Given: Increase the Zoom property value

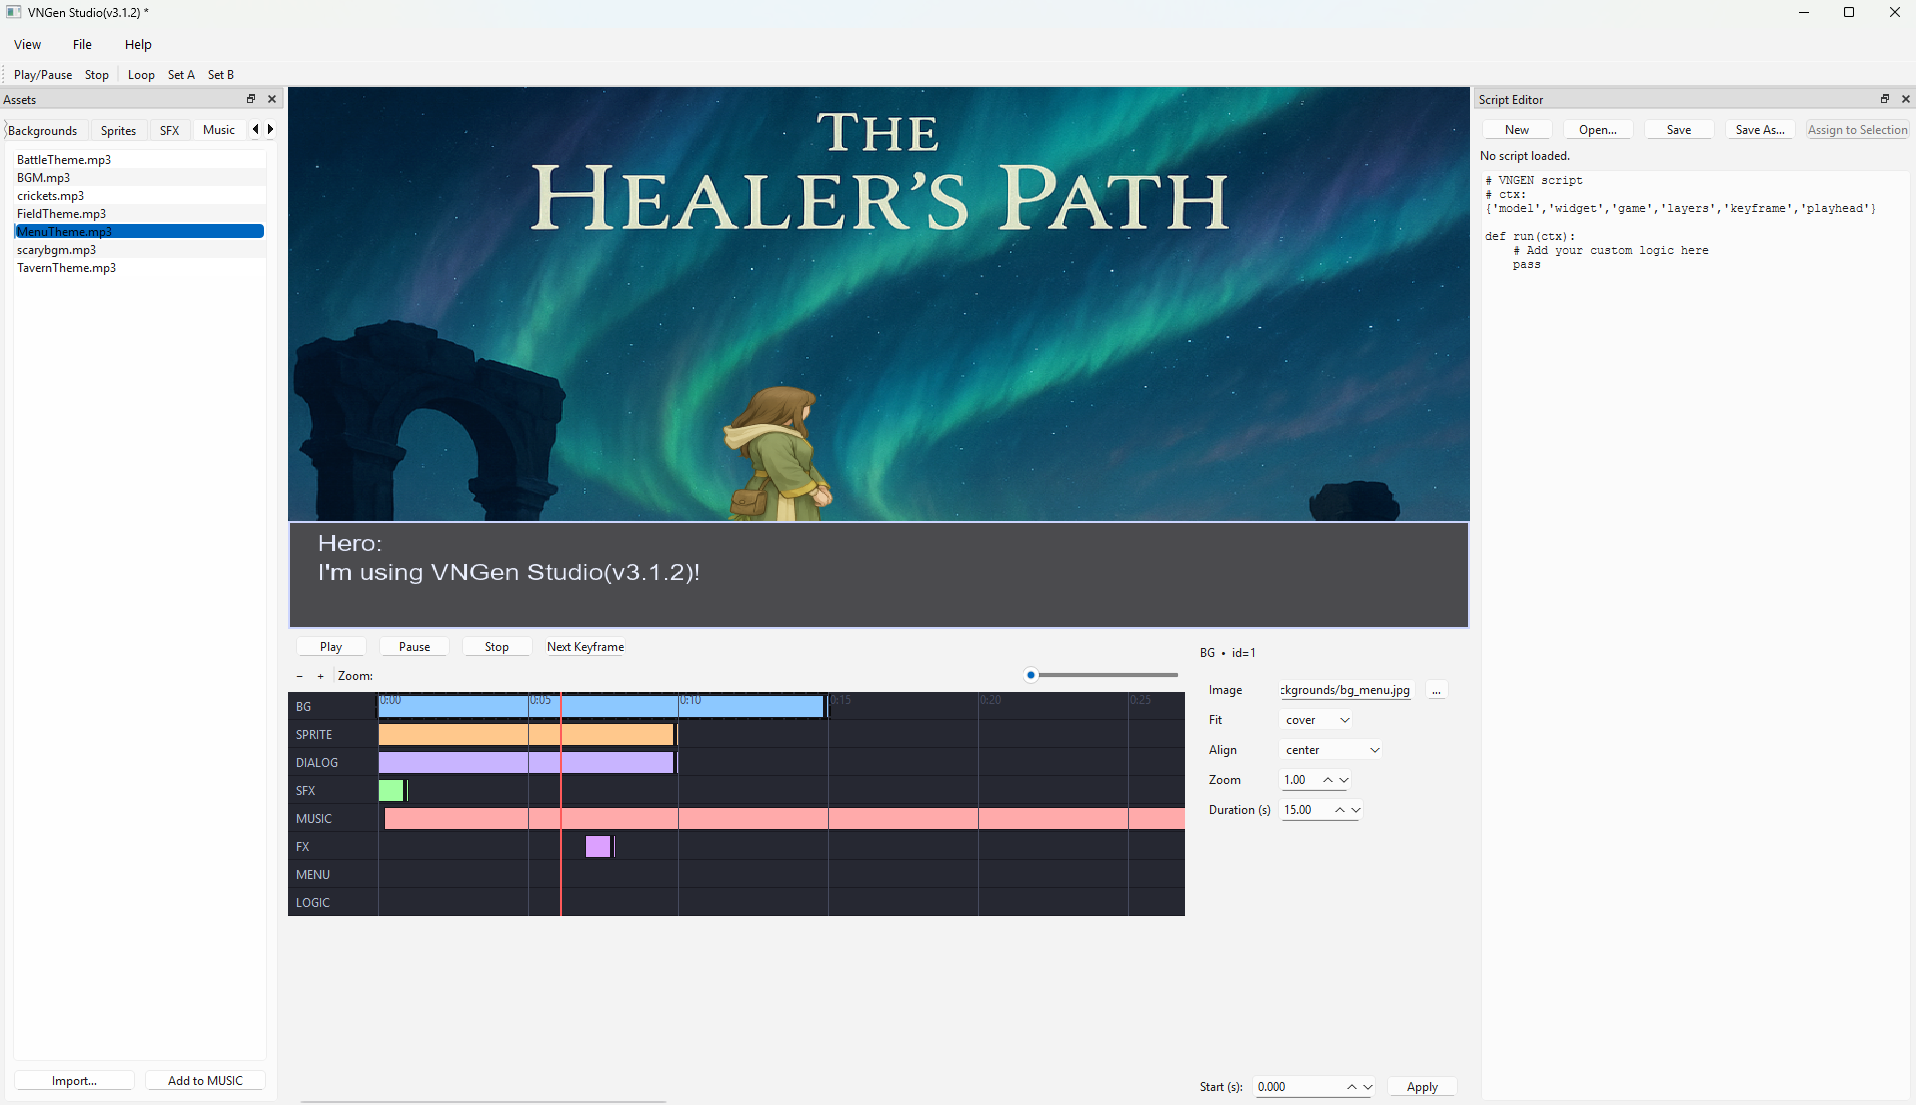Looking at the screenshot, I should (x=1328, y=780).
